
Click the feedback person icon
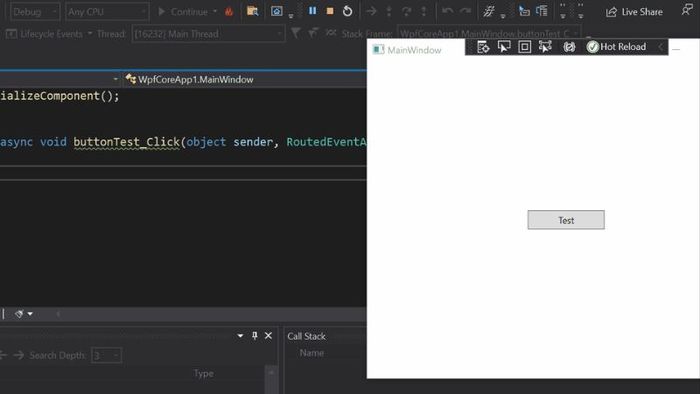tap(687, 10)
